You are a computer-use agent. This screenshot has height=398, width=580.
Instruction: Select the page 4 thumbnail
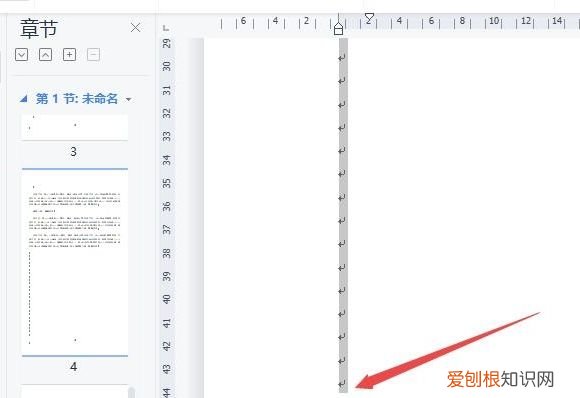pos(75,262)
